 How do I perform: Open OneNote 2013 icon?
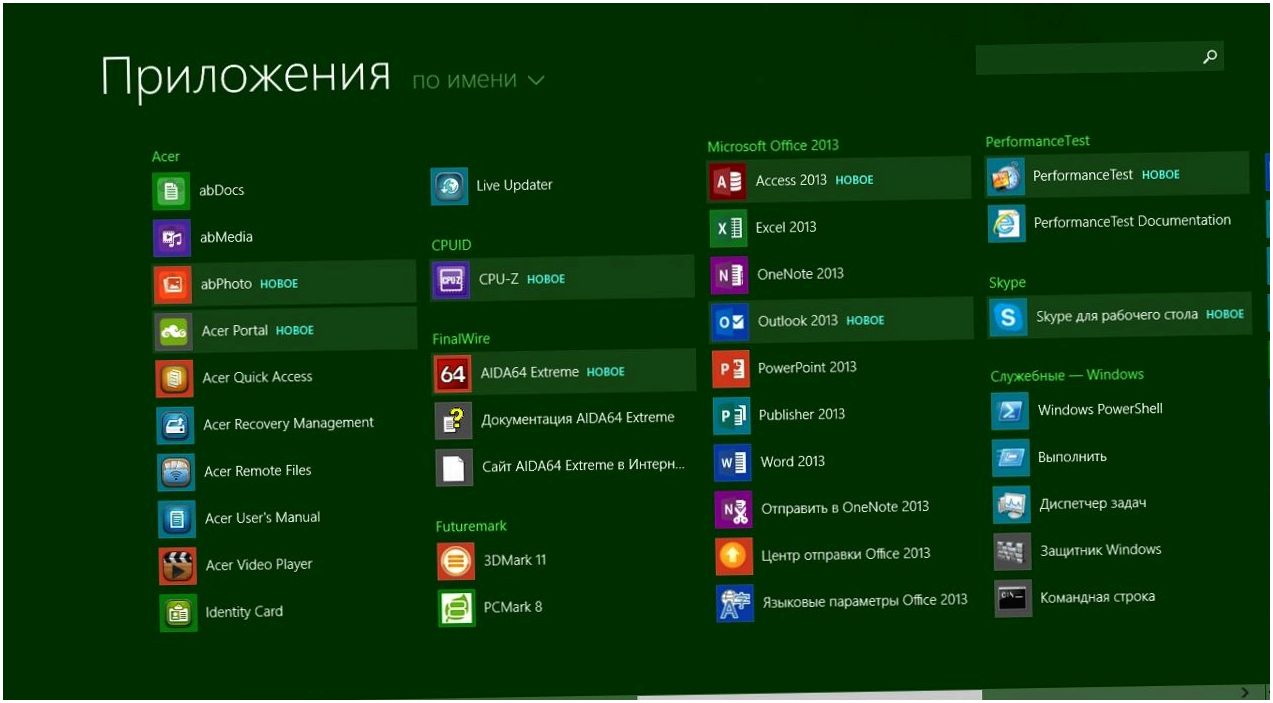click(x=729, y=275)
